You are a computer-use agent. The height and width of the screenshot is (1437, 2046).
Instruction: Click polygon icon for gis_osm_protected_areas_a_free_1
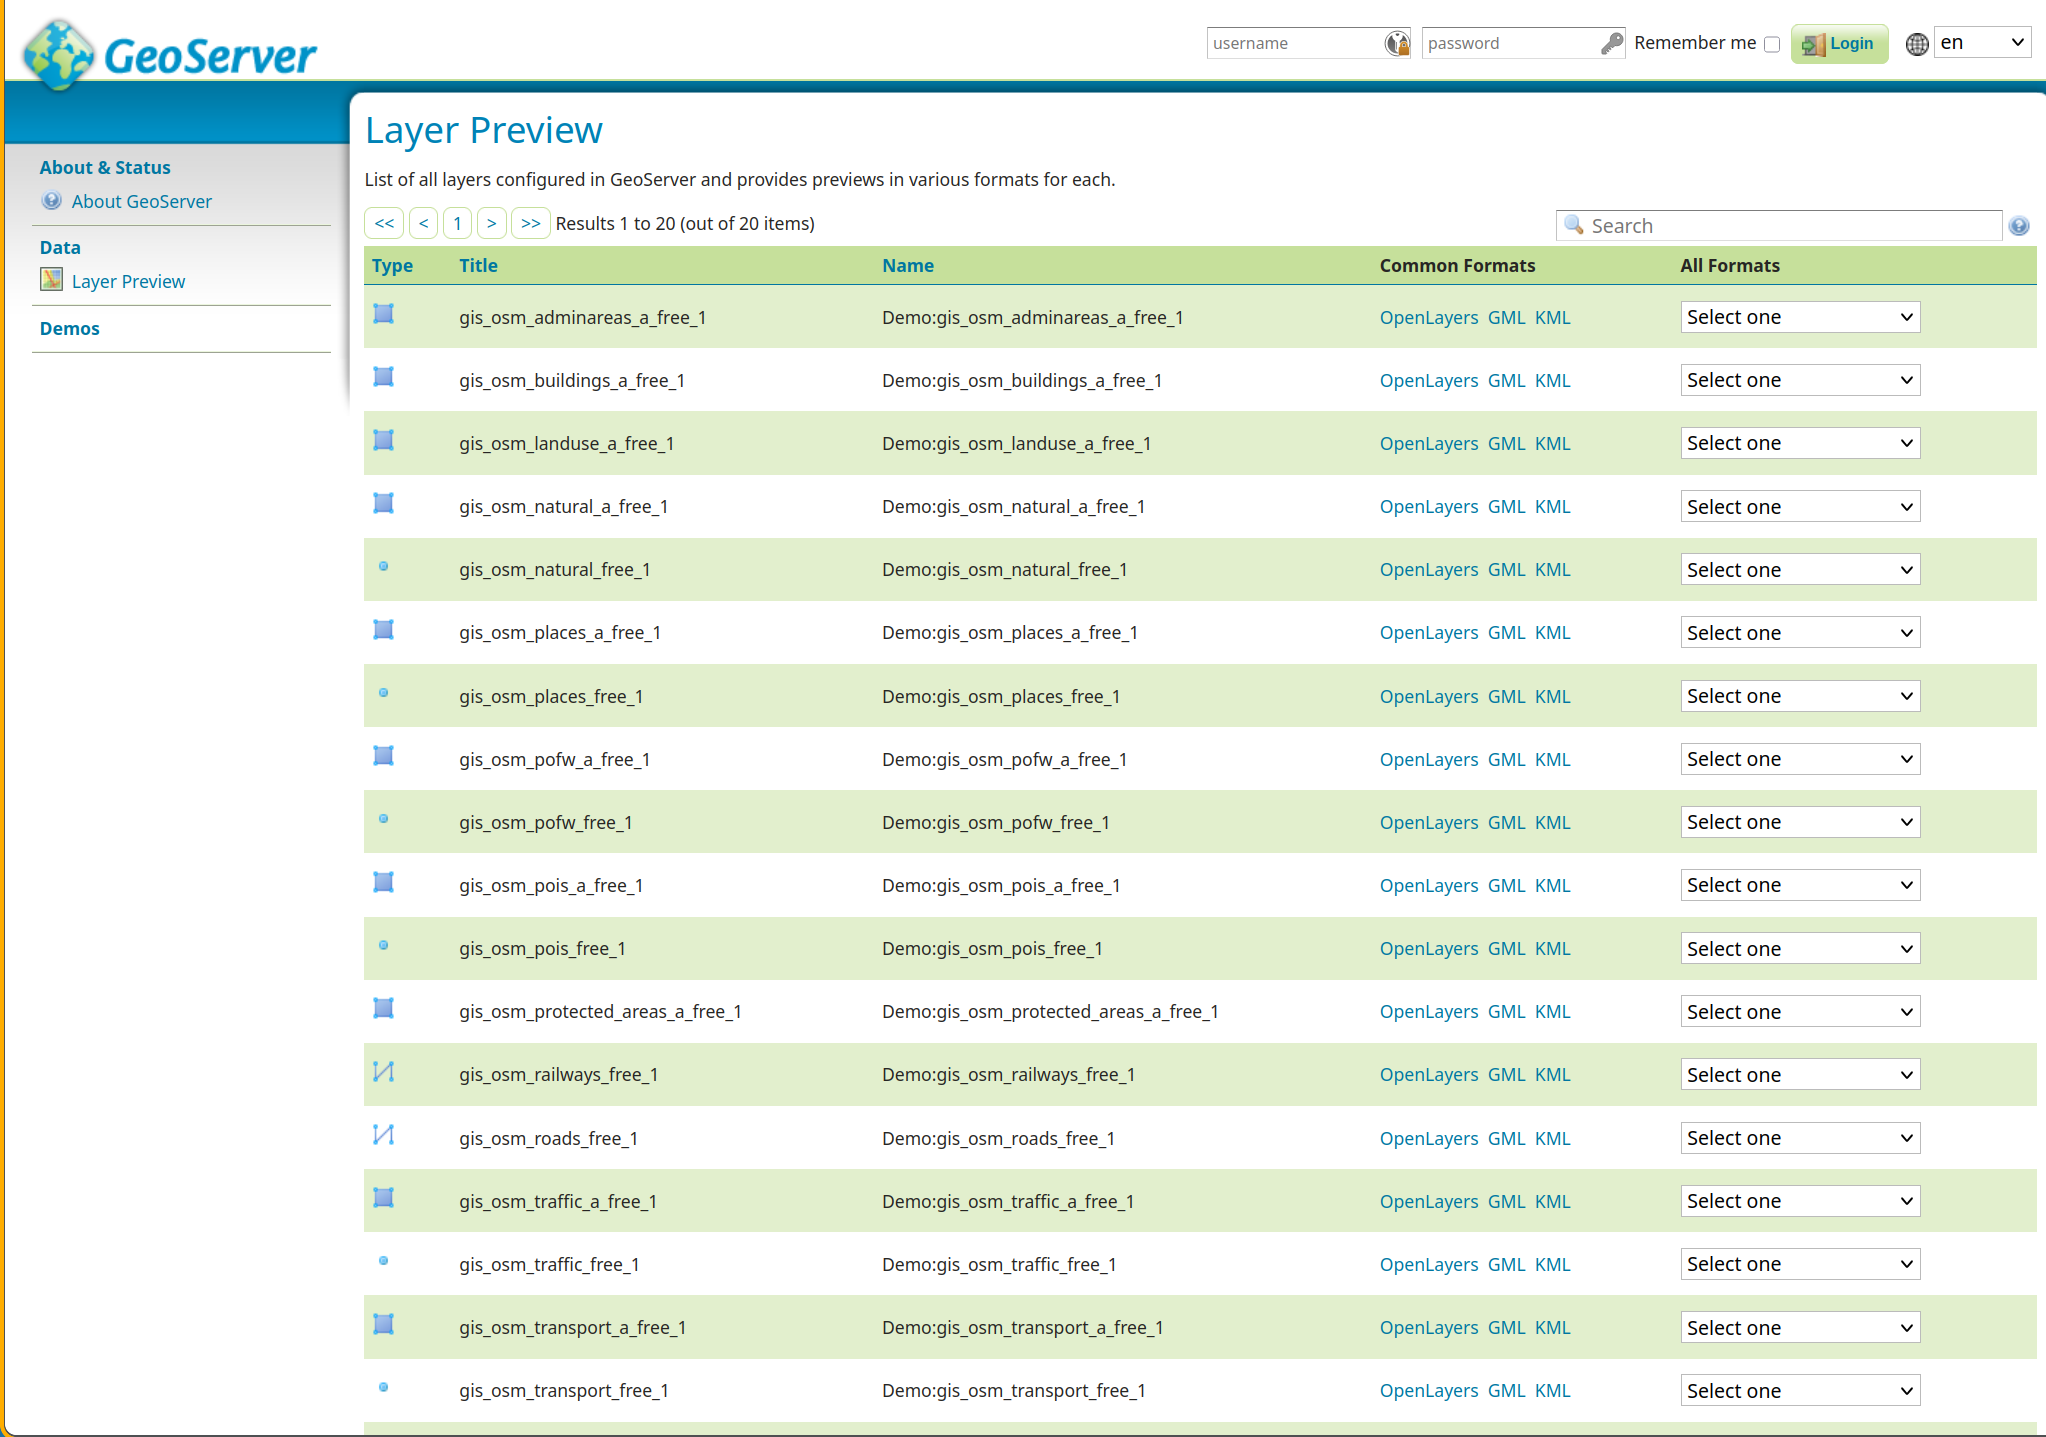click(x=384, y=1008)
